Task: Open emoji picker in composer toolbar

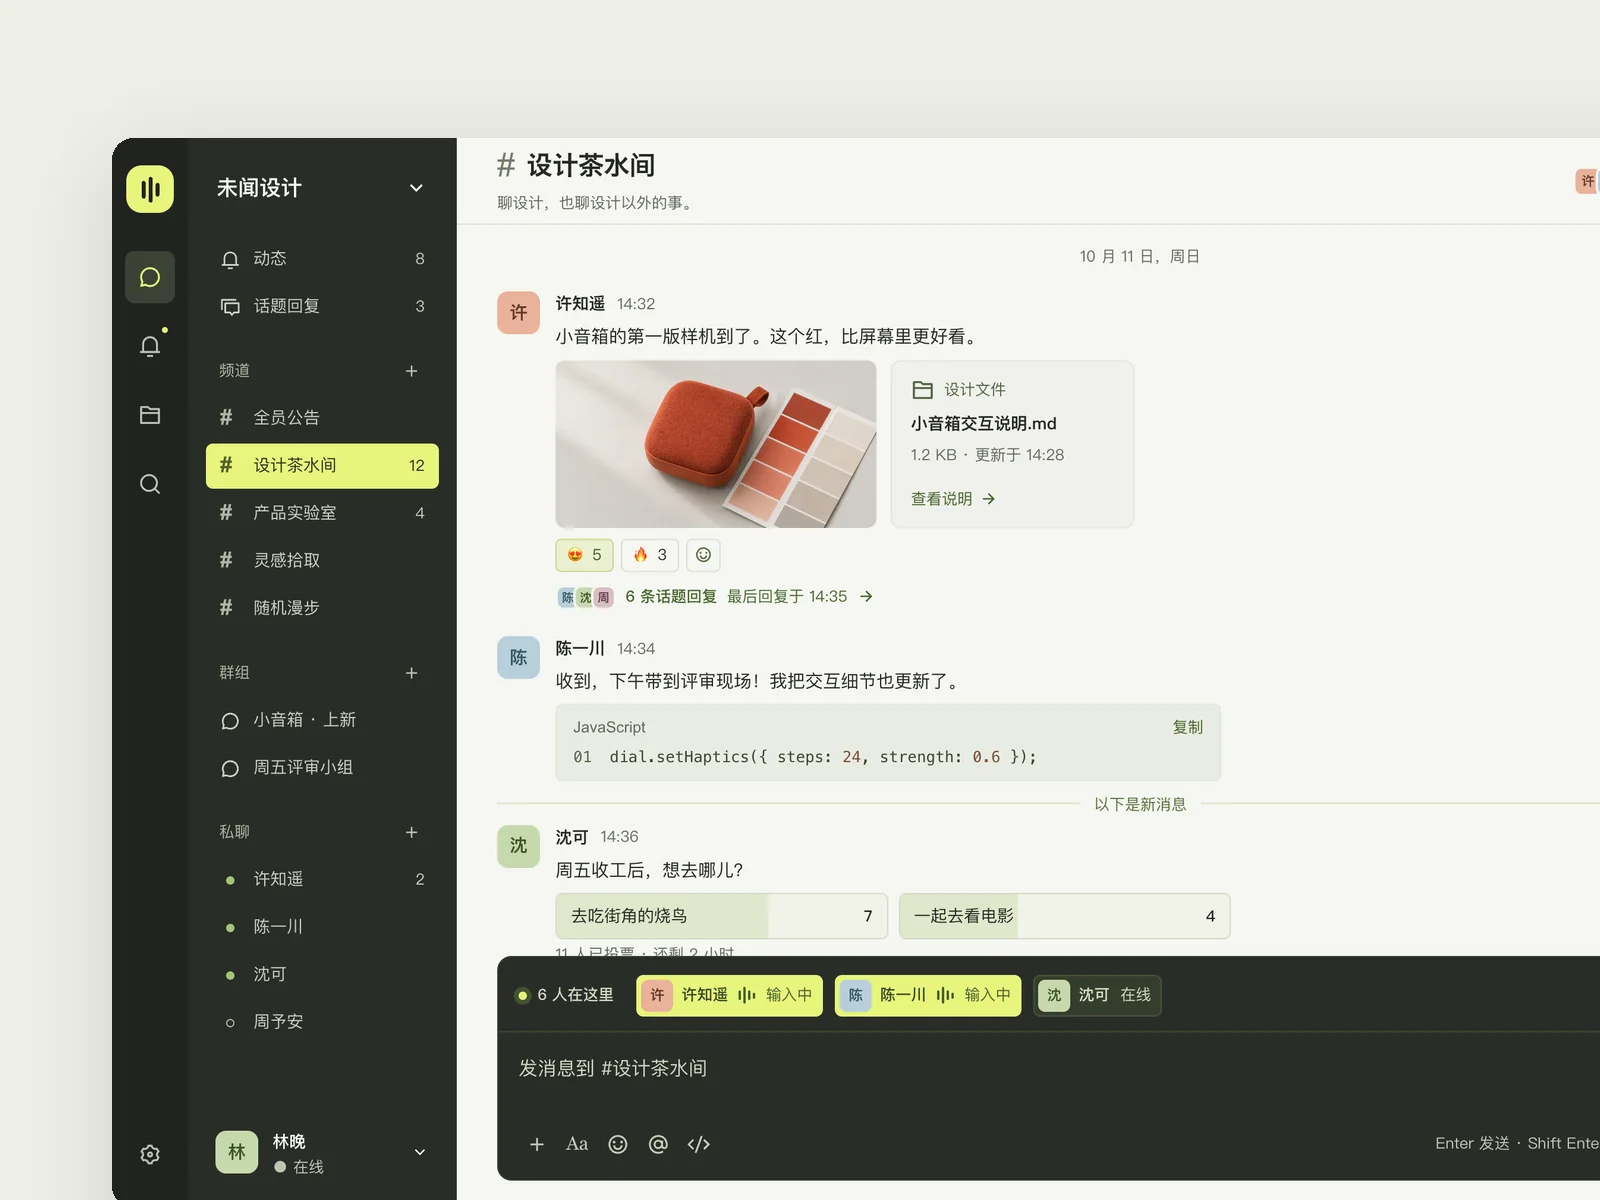Action: point(618,1144)
